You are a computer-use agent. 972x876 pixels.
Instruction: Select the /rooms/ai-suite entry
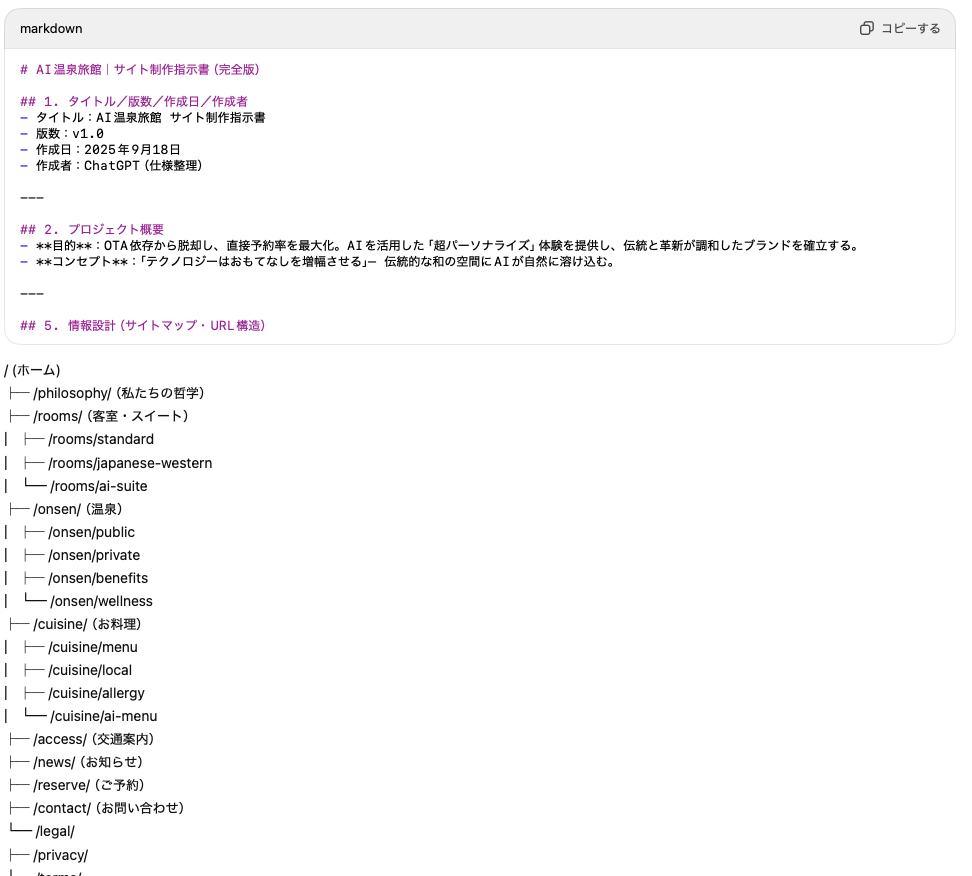(99, 486)
